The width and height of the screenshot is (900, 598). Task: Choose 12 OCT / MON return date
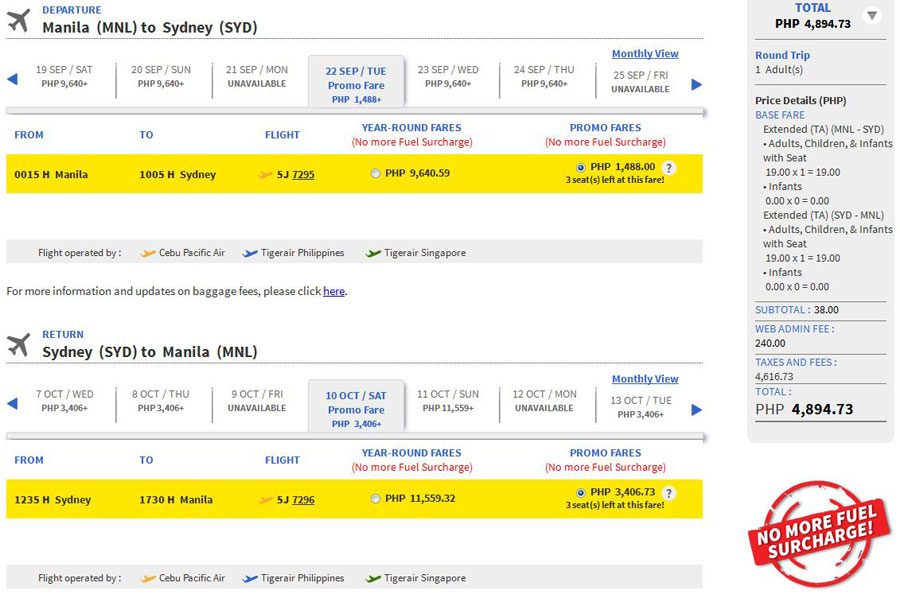[544, 401]
